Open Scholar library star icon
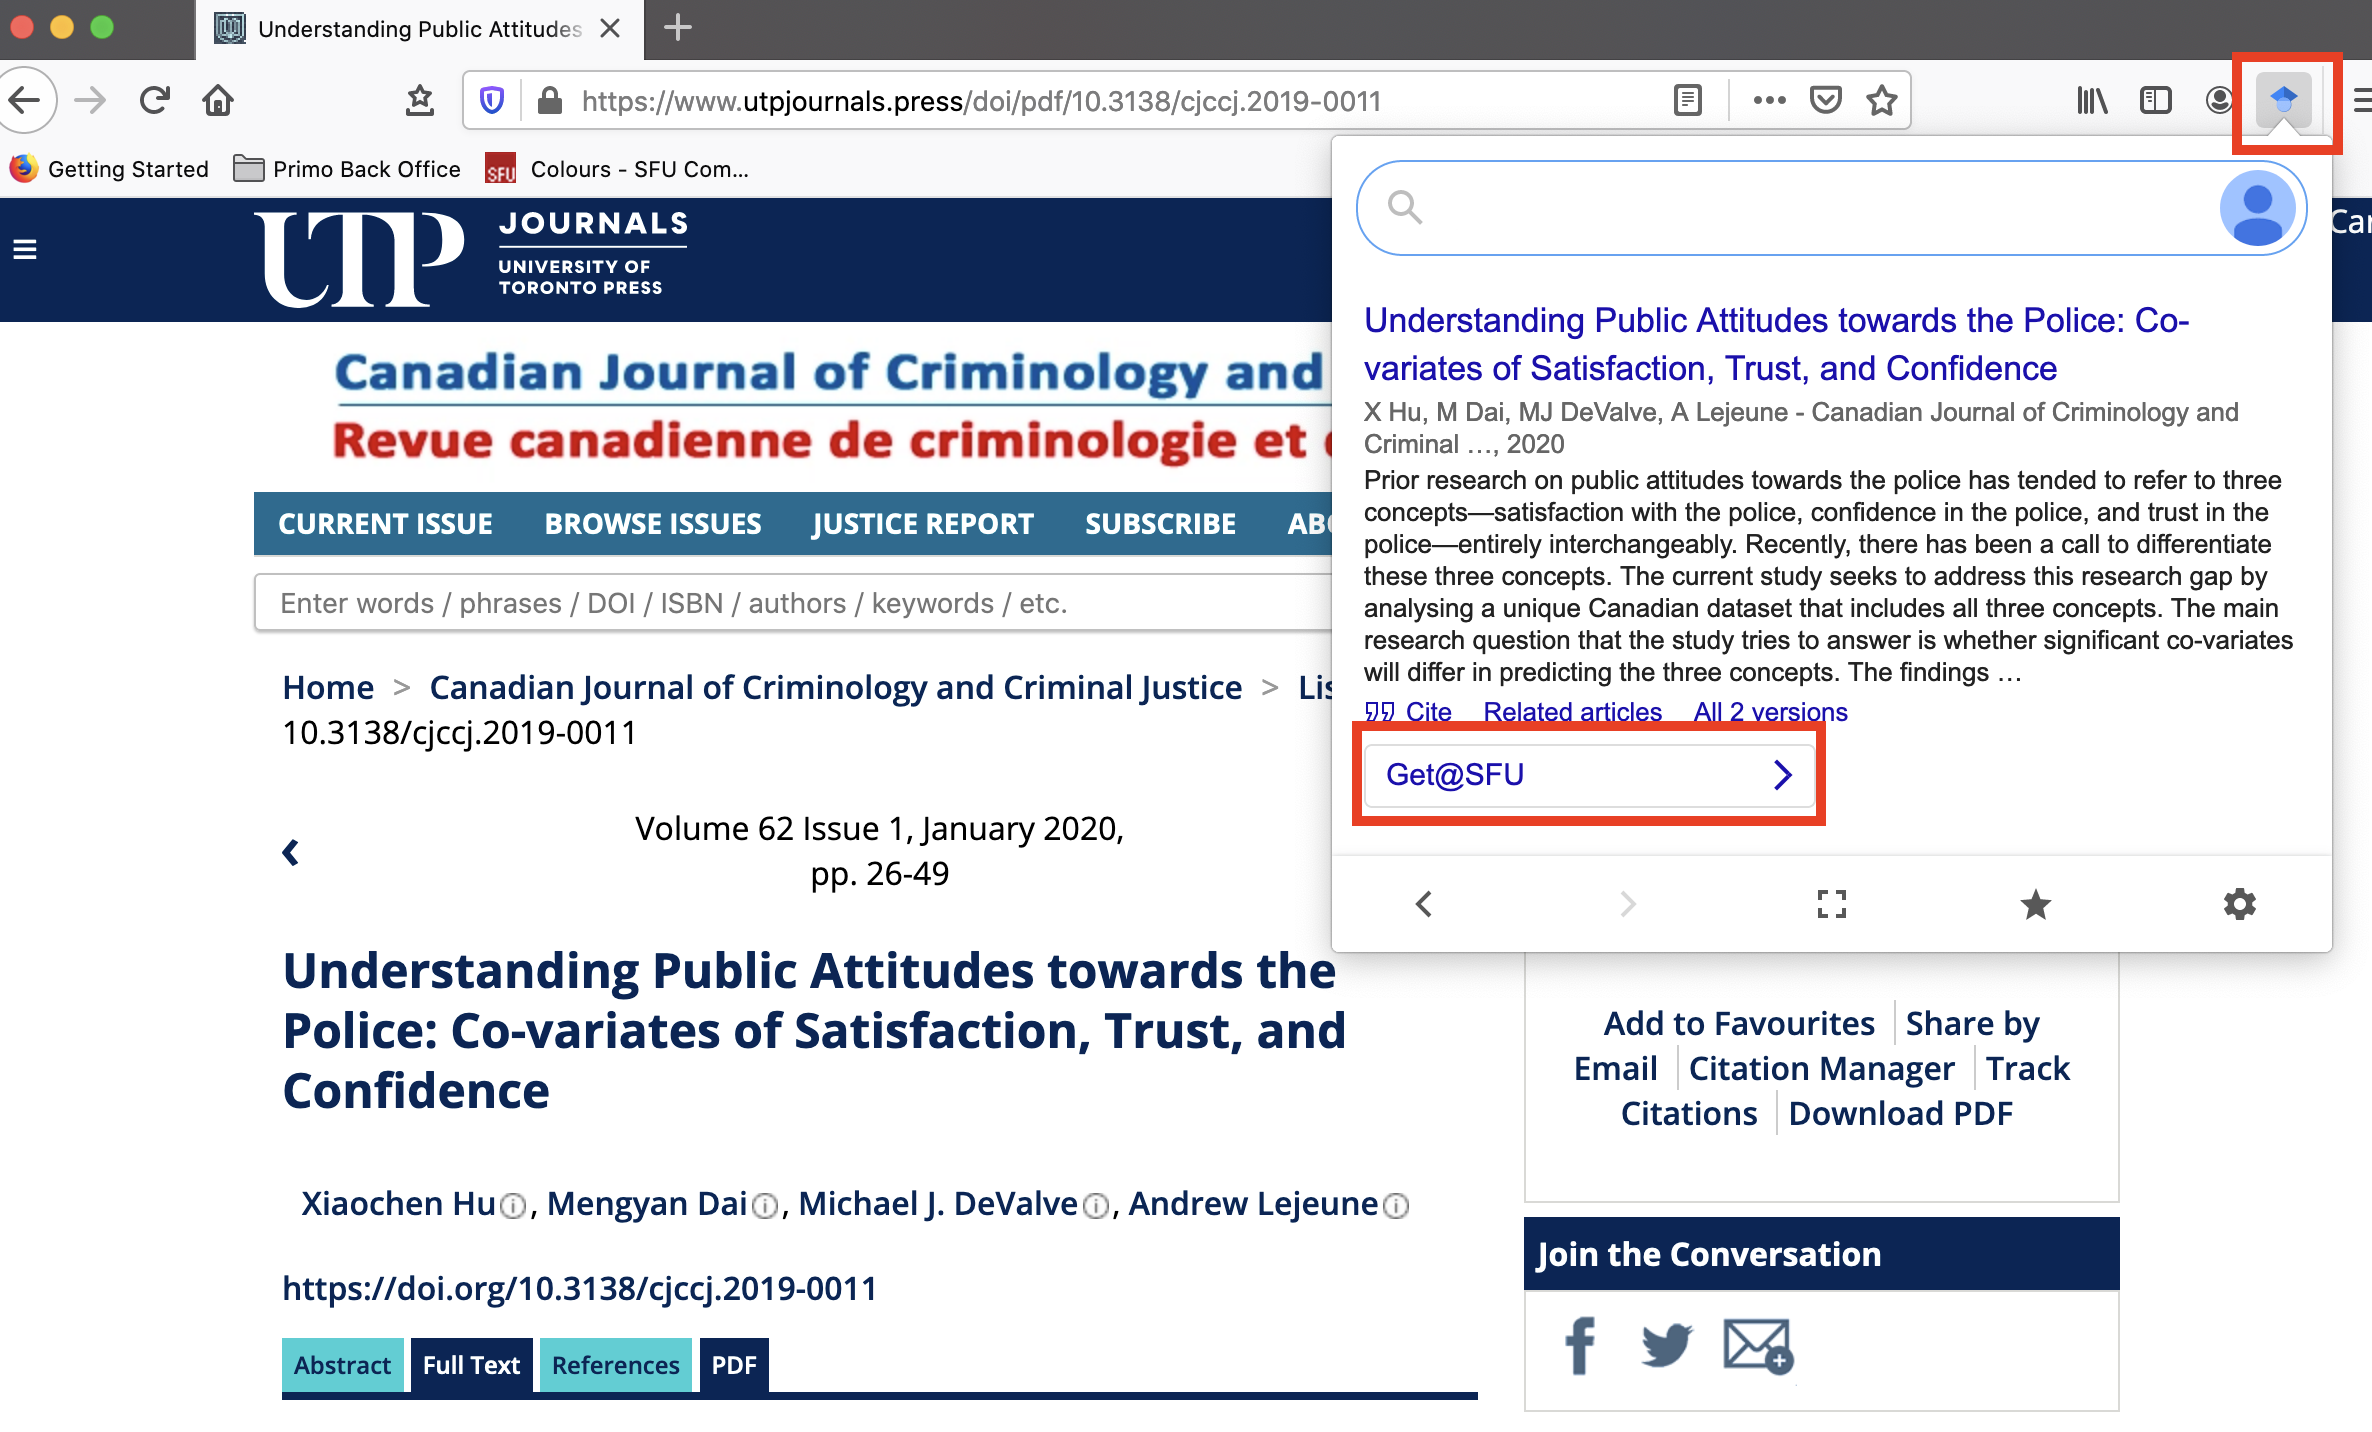This screenshot has height=1432, width=2372. (2036, 904)
